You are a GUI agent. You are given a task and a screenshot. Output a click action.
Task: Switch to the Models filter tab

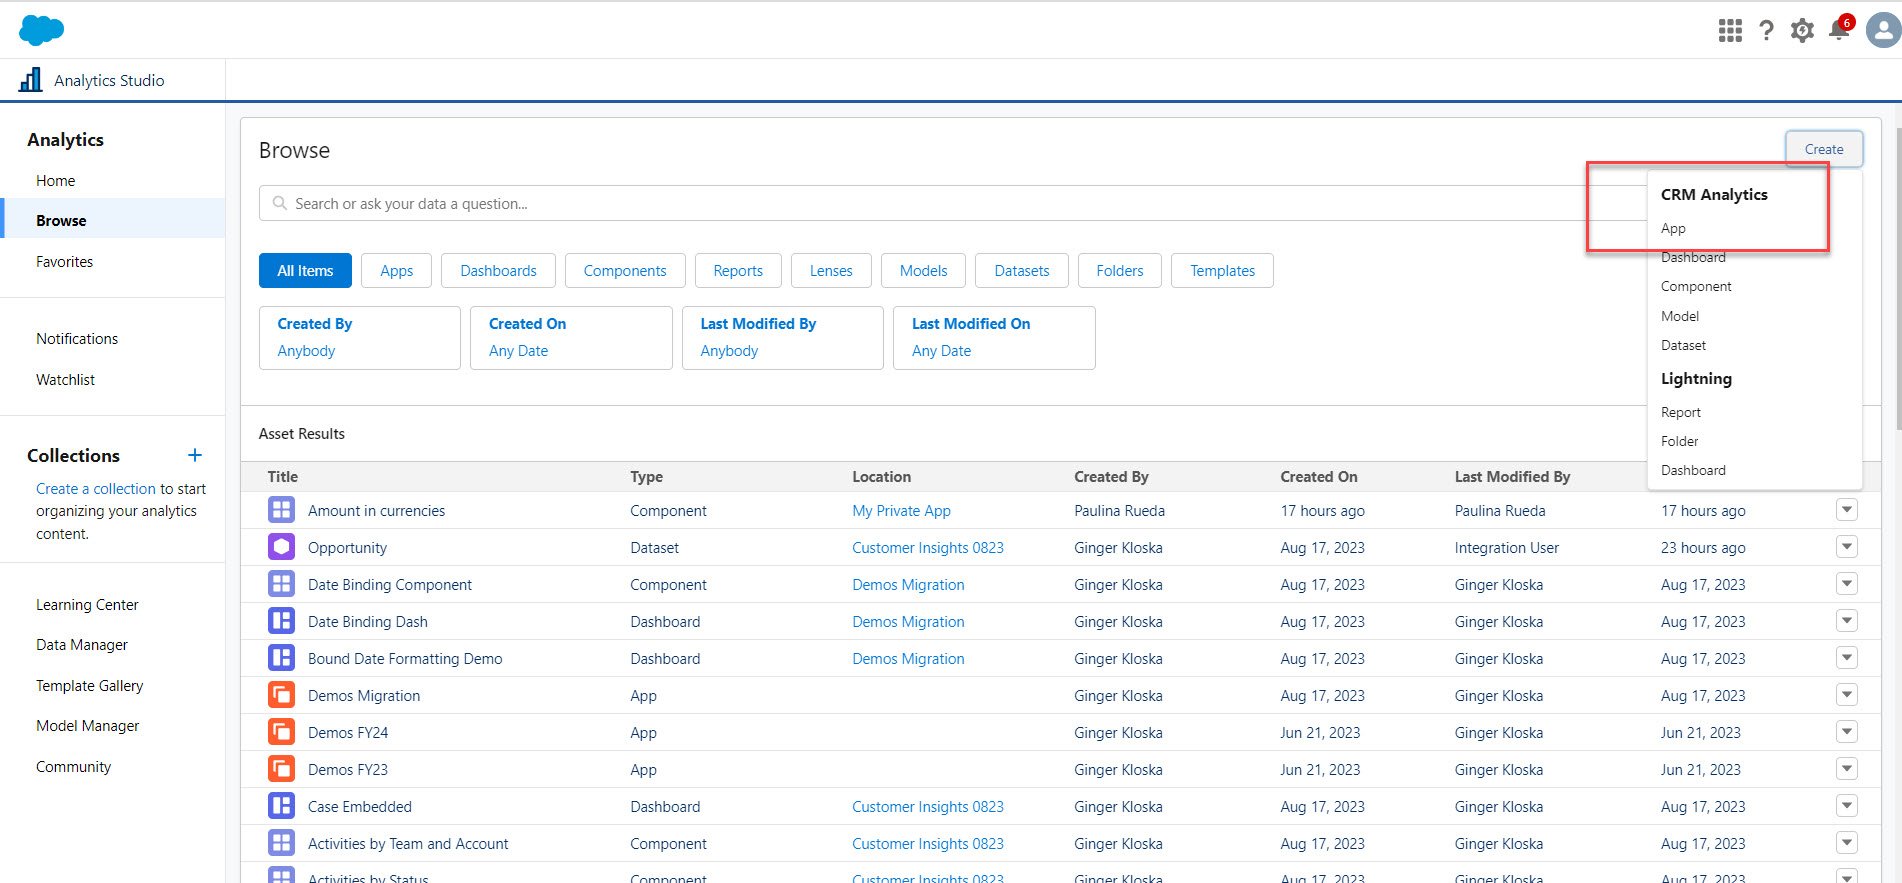[x=923, y=271]
